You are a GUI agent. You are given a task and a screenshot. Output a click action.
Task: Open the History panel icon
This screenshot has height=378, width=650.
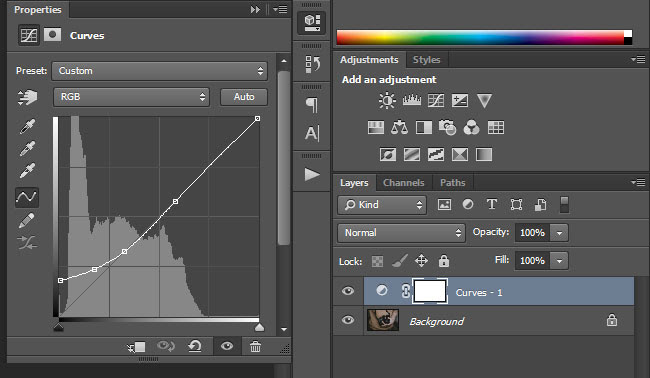coord(312,64)
